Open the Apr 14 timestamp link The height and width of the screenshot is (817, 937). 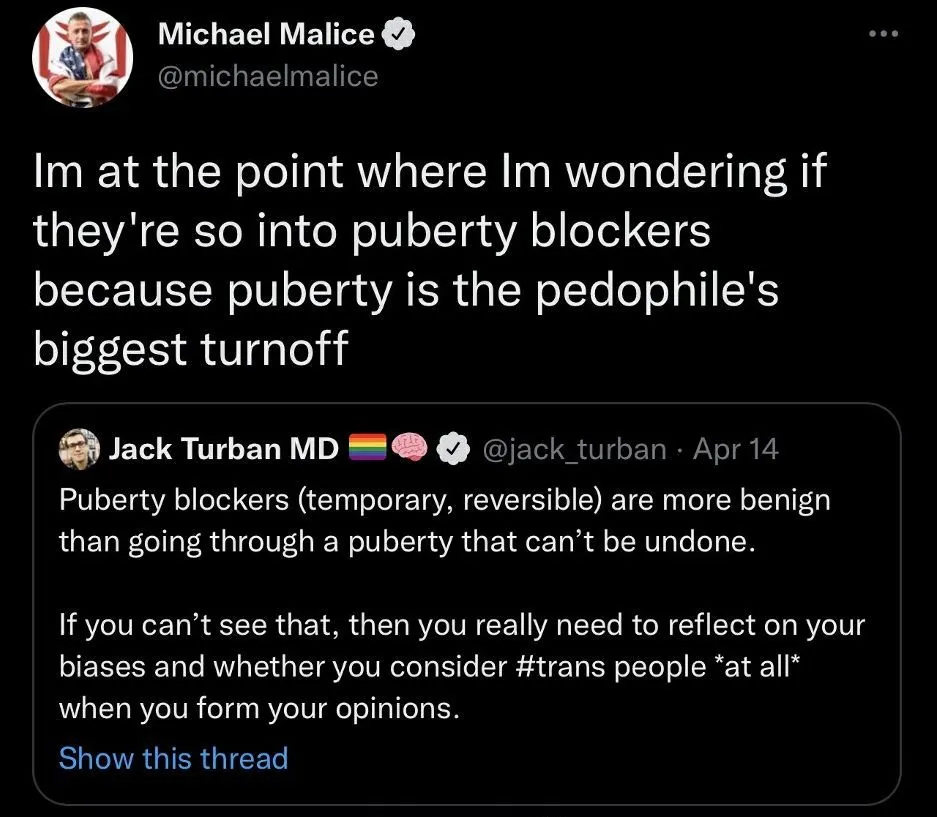point(737,449)
